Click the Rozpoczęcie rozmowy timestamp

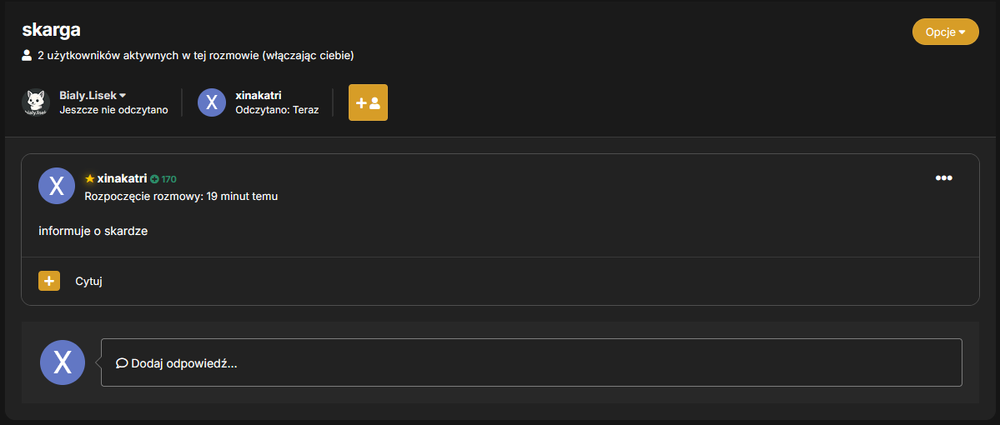coord(181,196)
